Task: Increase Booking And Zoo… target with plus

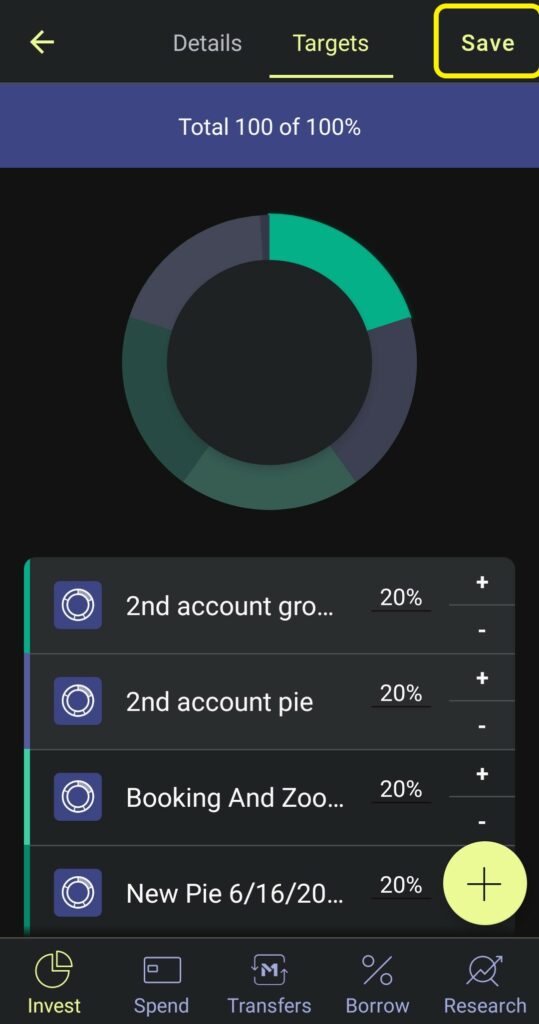Action: pos(482,775)
